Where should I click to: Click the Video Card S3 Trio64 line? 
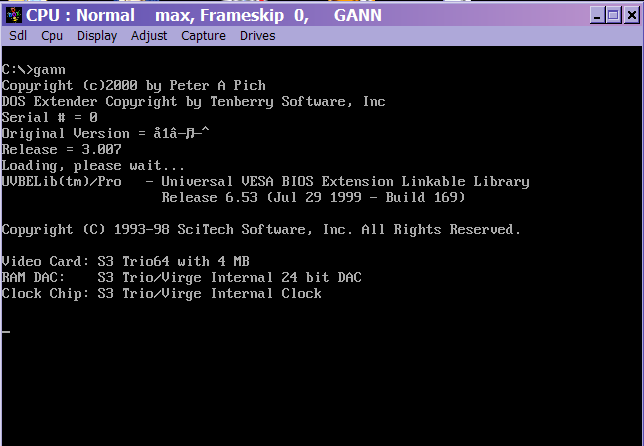point(125,262)
